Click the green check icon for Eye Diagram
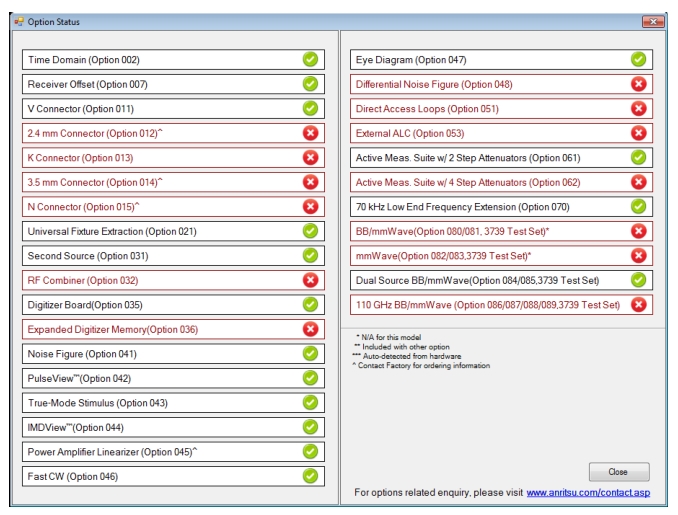The width and height of the screenshot is (678, 515). (638, 59)
